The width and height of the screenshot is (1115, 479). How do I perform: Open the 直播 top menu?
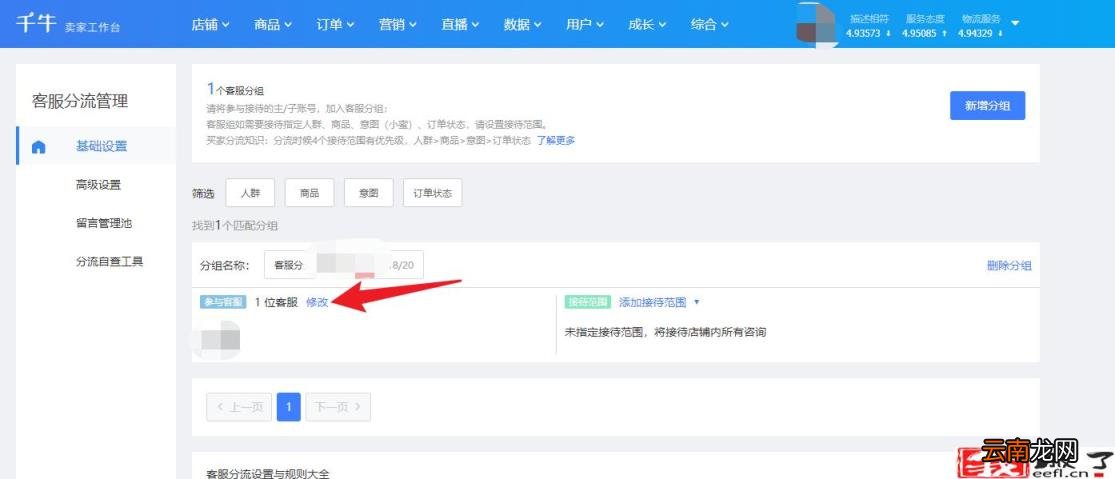click(x=460, y=24)
